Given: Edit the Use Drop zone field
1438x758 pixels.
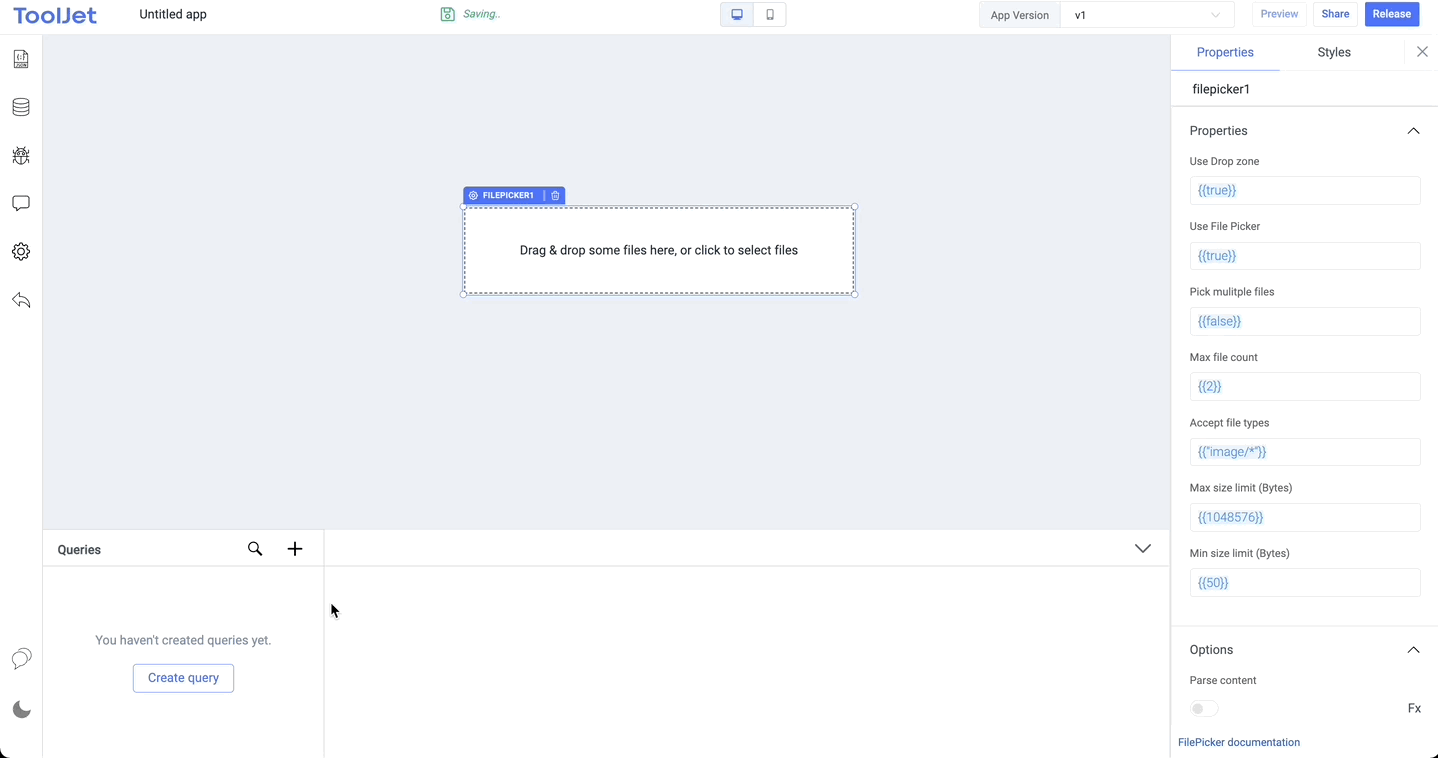Looking at the screenshot, I should click(x=1305, y=190).
